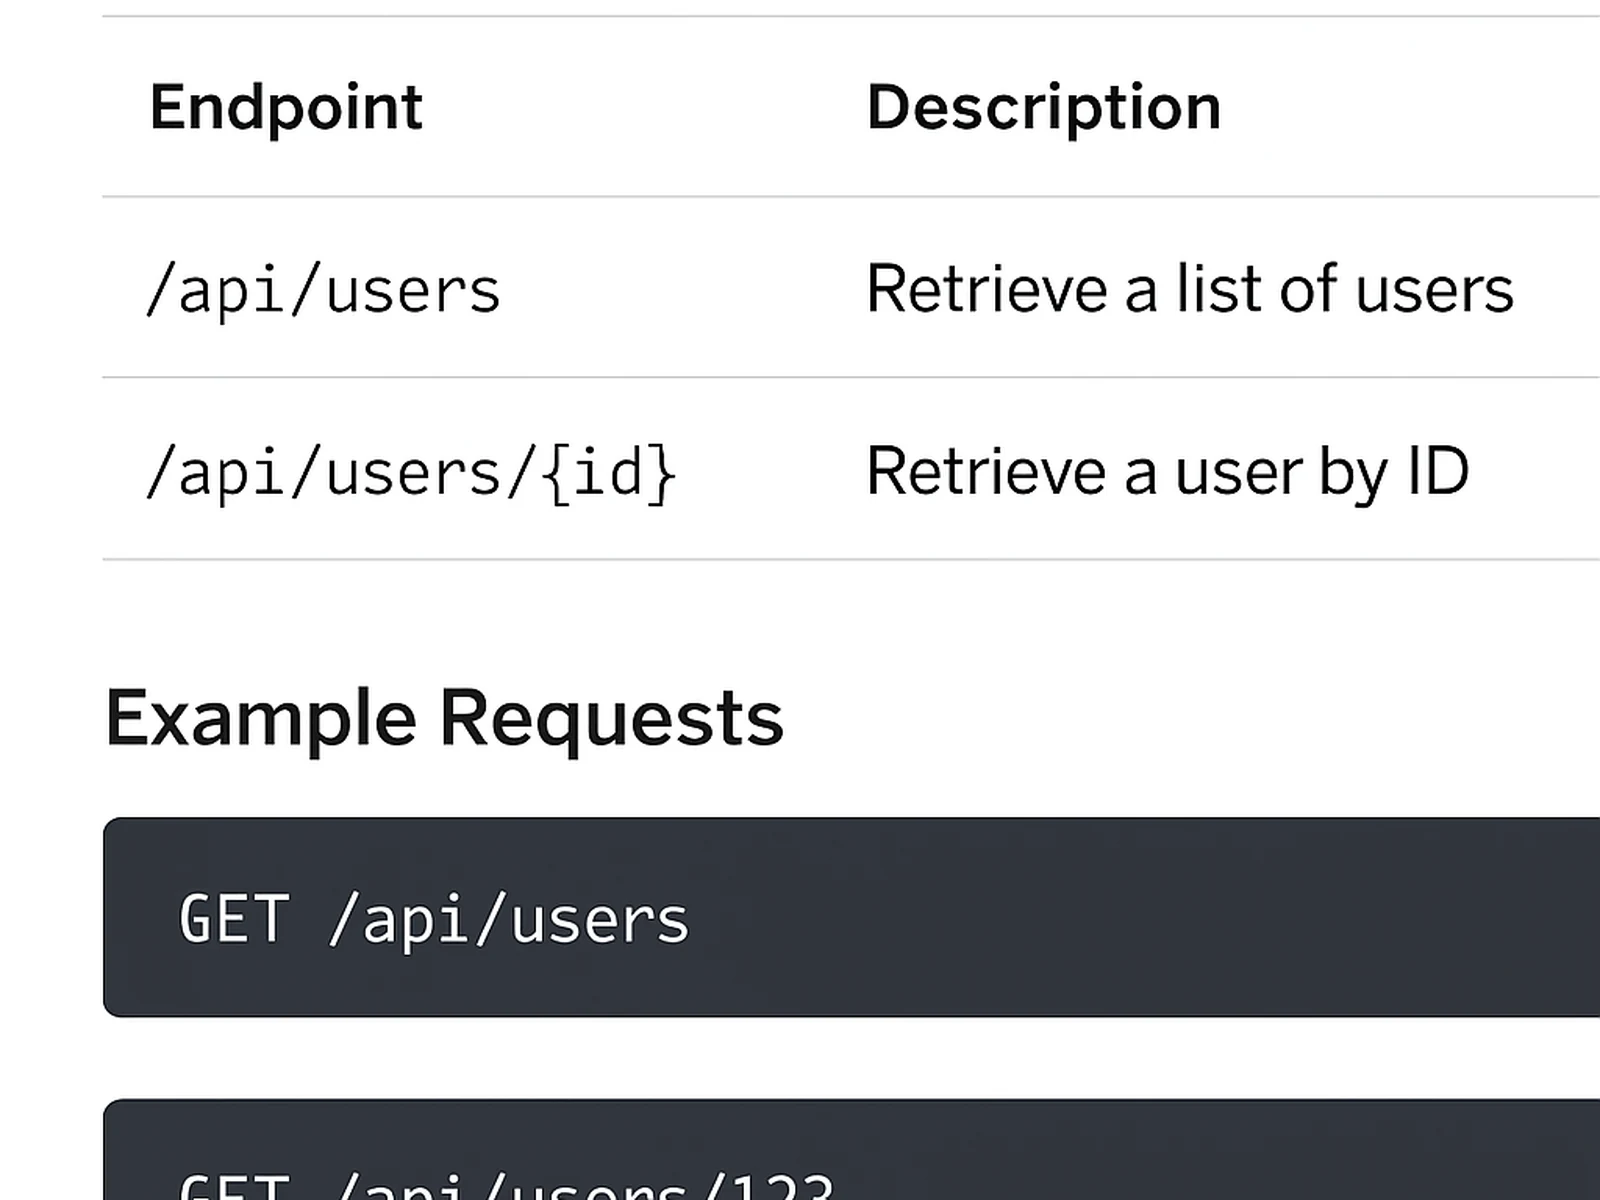Select the Endpoint column header
Viewport: 1600px width, 1200px height.
click(283, 107)
